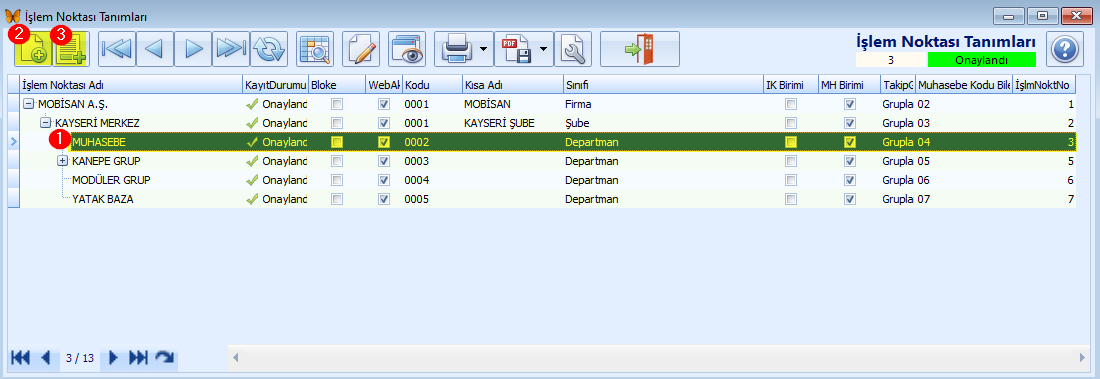Viewport: 1100px width, 379px height.
Task: Click the add sub-record icon
Action: pyautogui.click(x=70, y=48)
